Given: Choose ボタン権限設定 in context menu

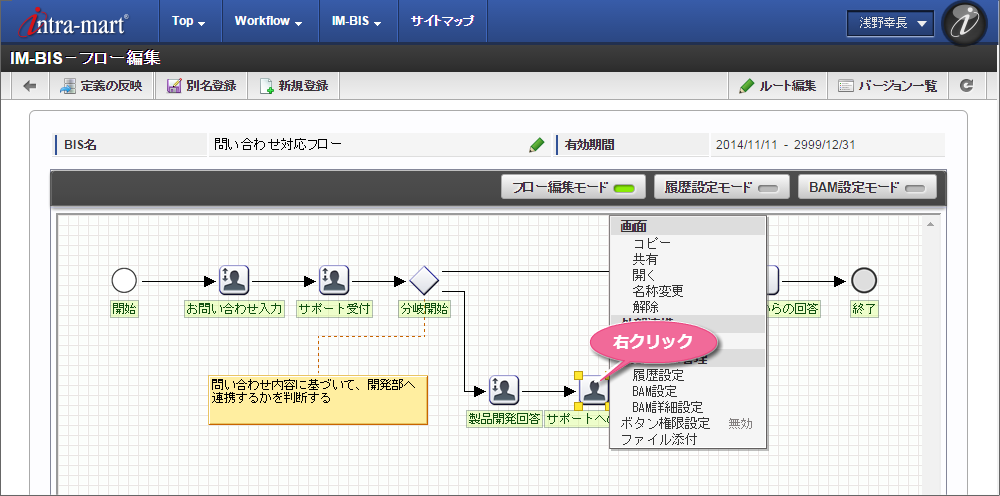Looking at the screenshot, I should coord(665,423).
